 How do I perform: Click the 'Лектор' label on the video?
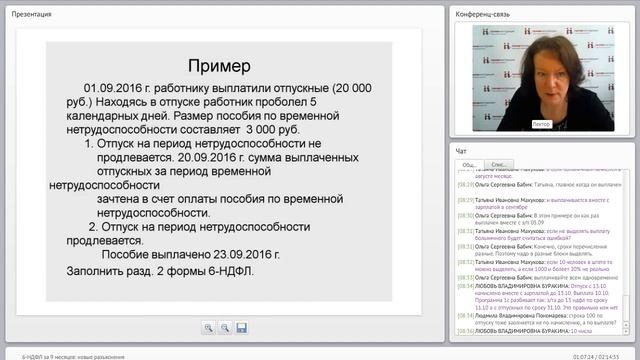tap(542, 124)
